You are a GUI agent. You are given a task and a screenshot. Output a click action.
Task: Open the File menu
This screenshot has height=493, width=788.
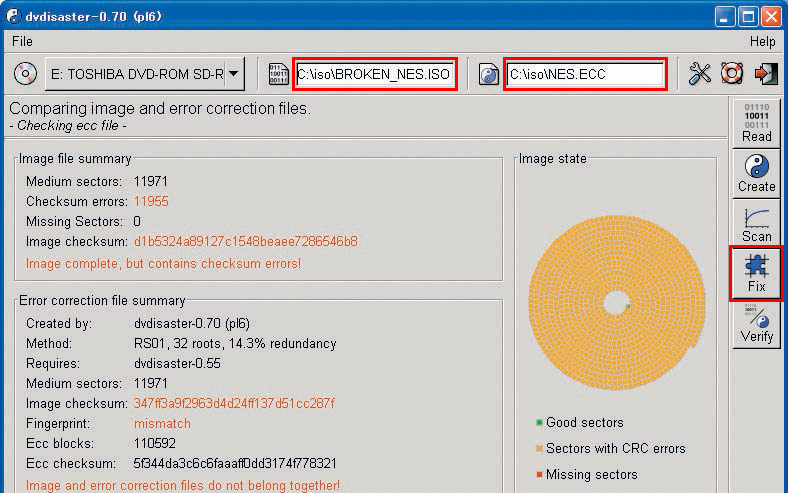click(x=22, y=41)
